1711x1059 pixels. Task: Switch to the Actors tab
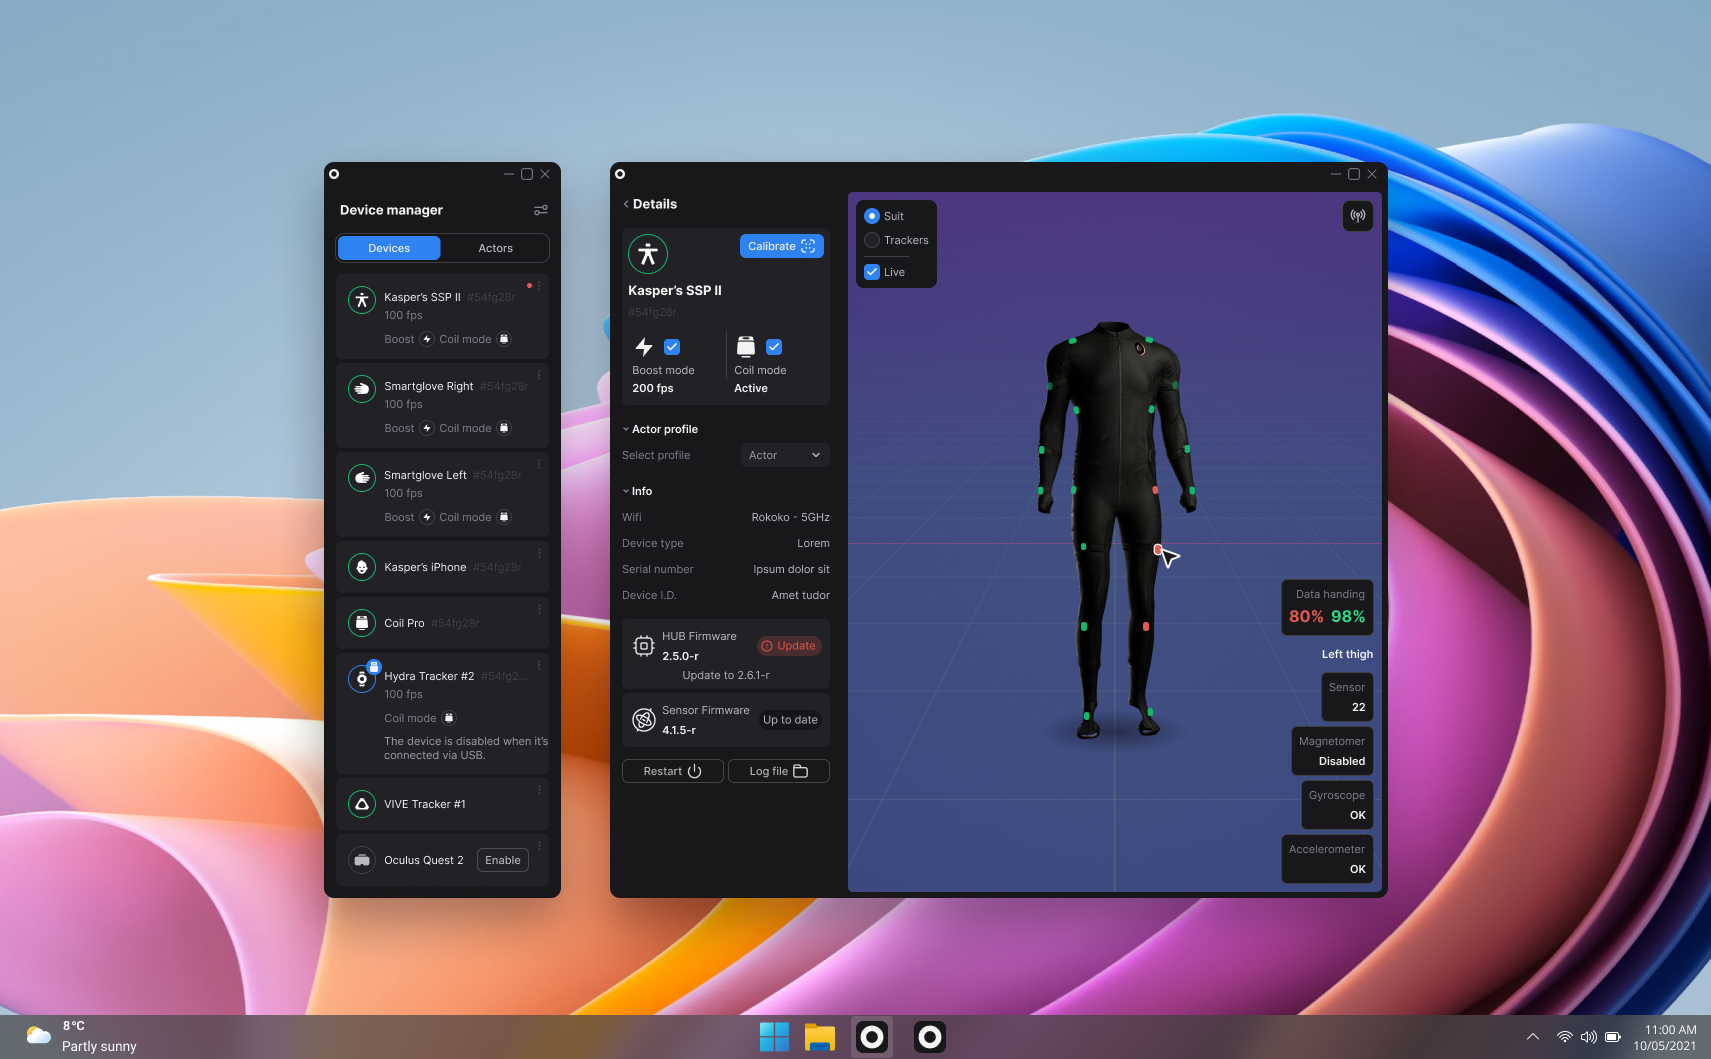(495, 248)
